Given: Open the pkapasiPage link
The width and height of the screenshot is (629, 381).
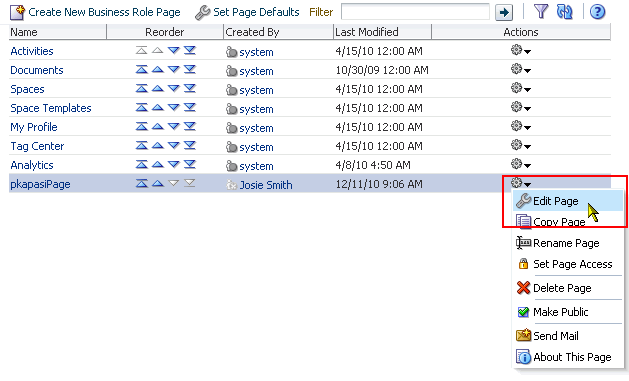Looking at the screenshot, I should 40,184.
